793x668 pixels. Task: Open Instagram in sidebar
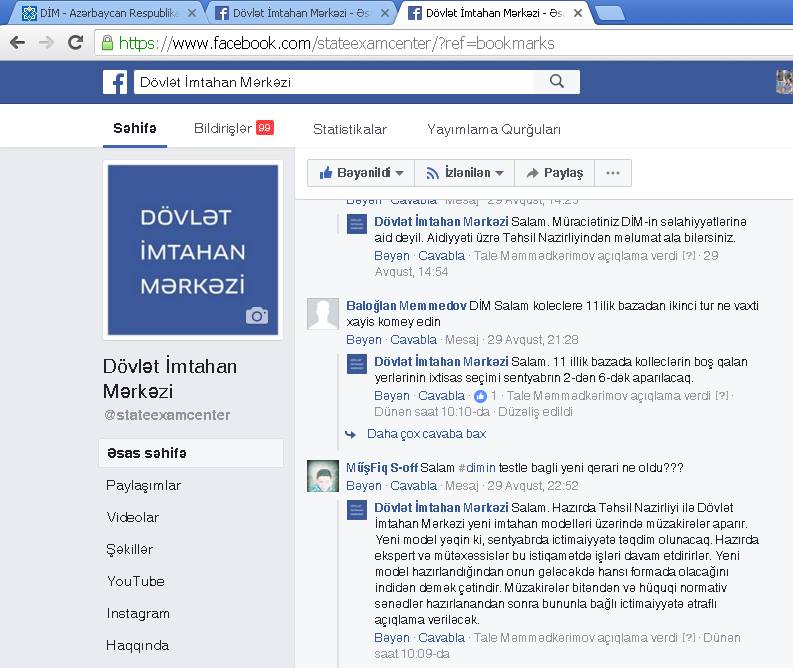[138, 613]
